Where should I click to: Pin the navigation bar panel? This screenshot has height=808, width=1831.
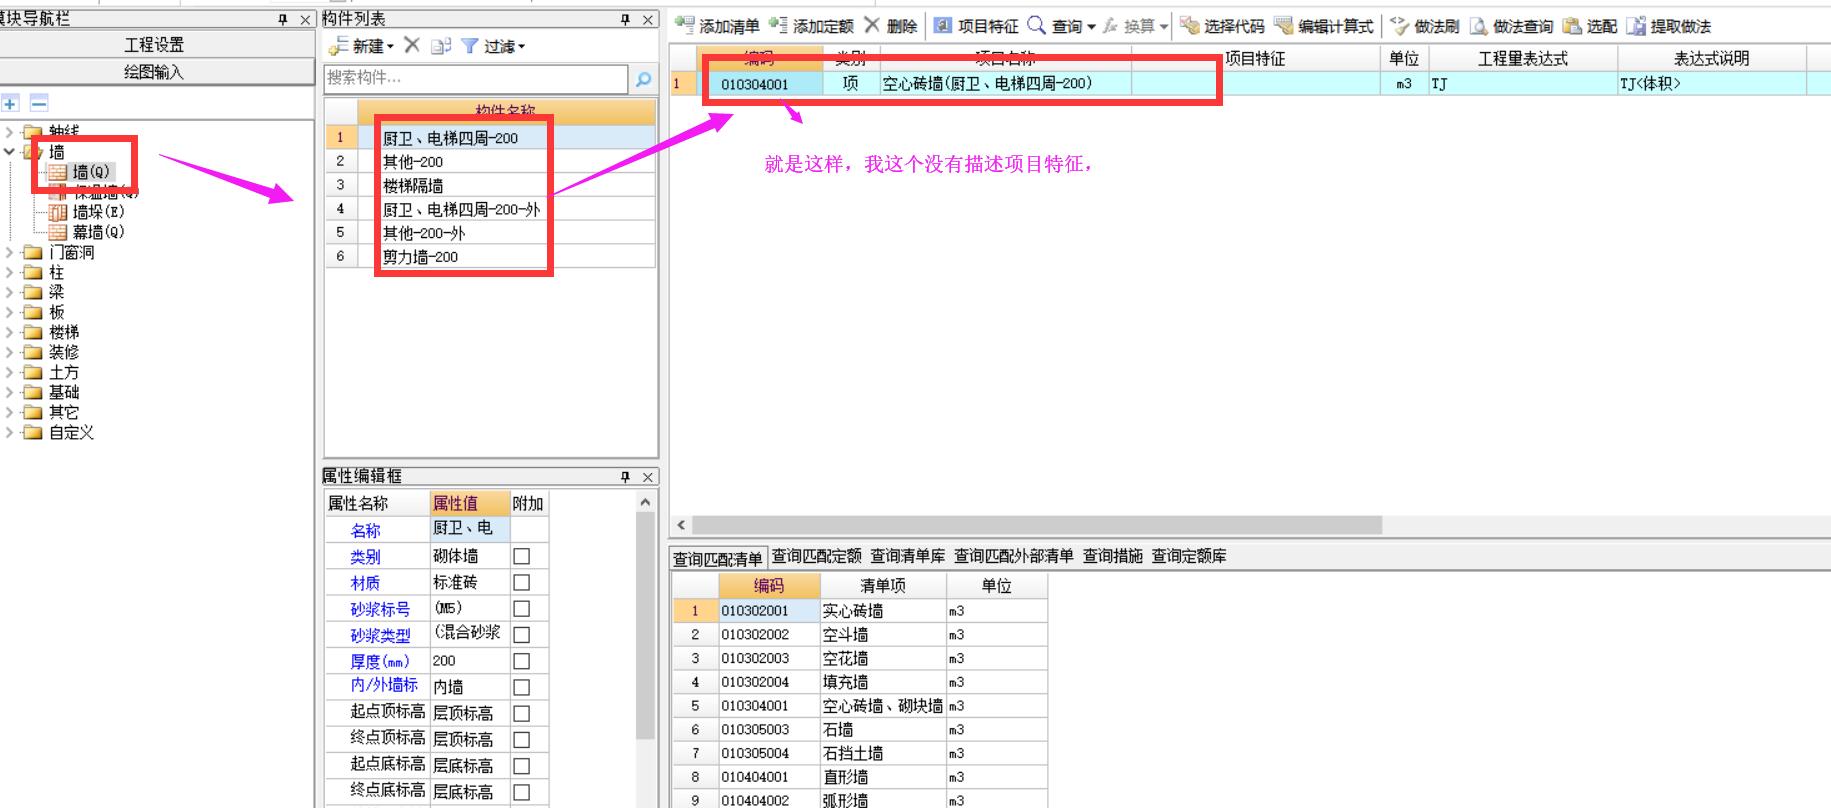pos(283,19)
